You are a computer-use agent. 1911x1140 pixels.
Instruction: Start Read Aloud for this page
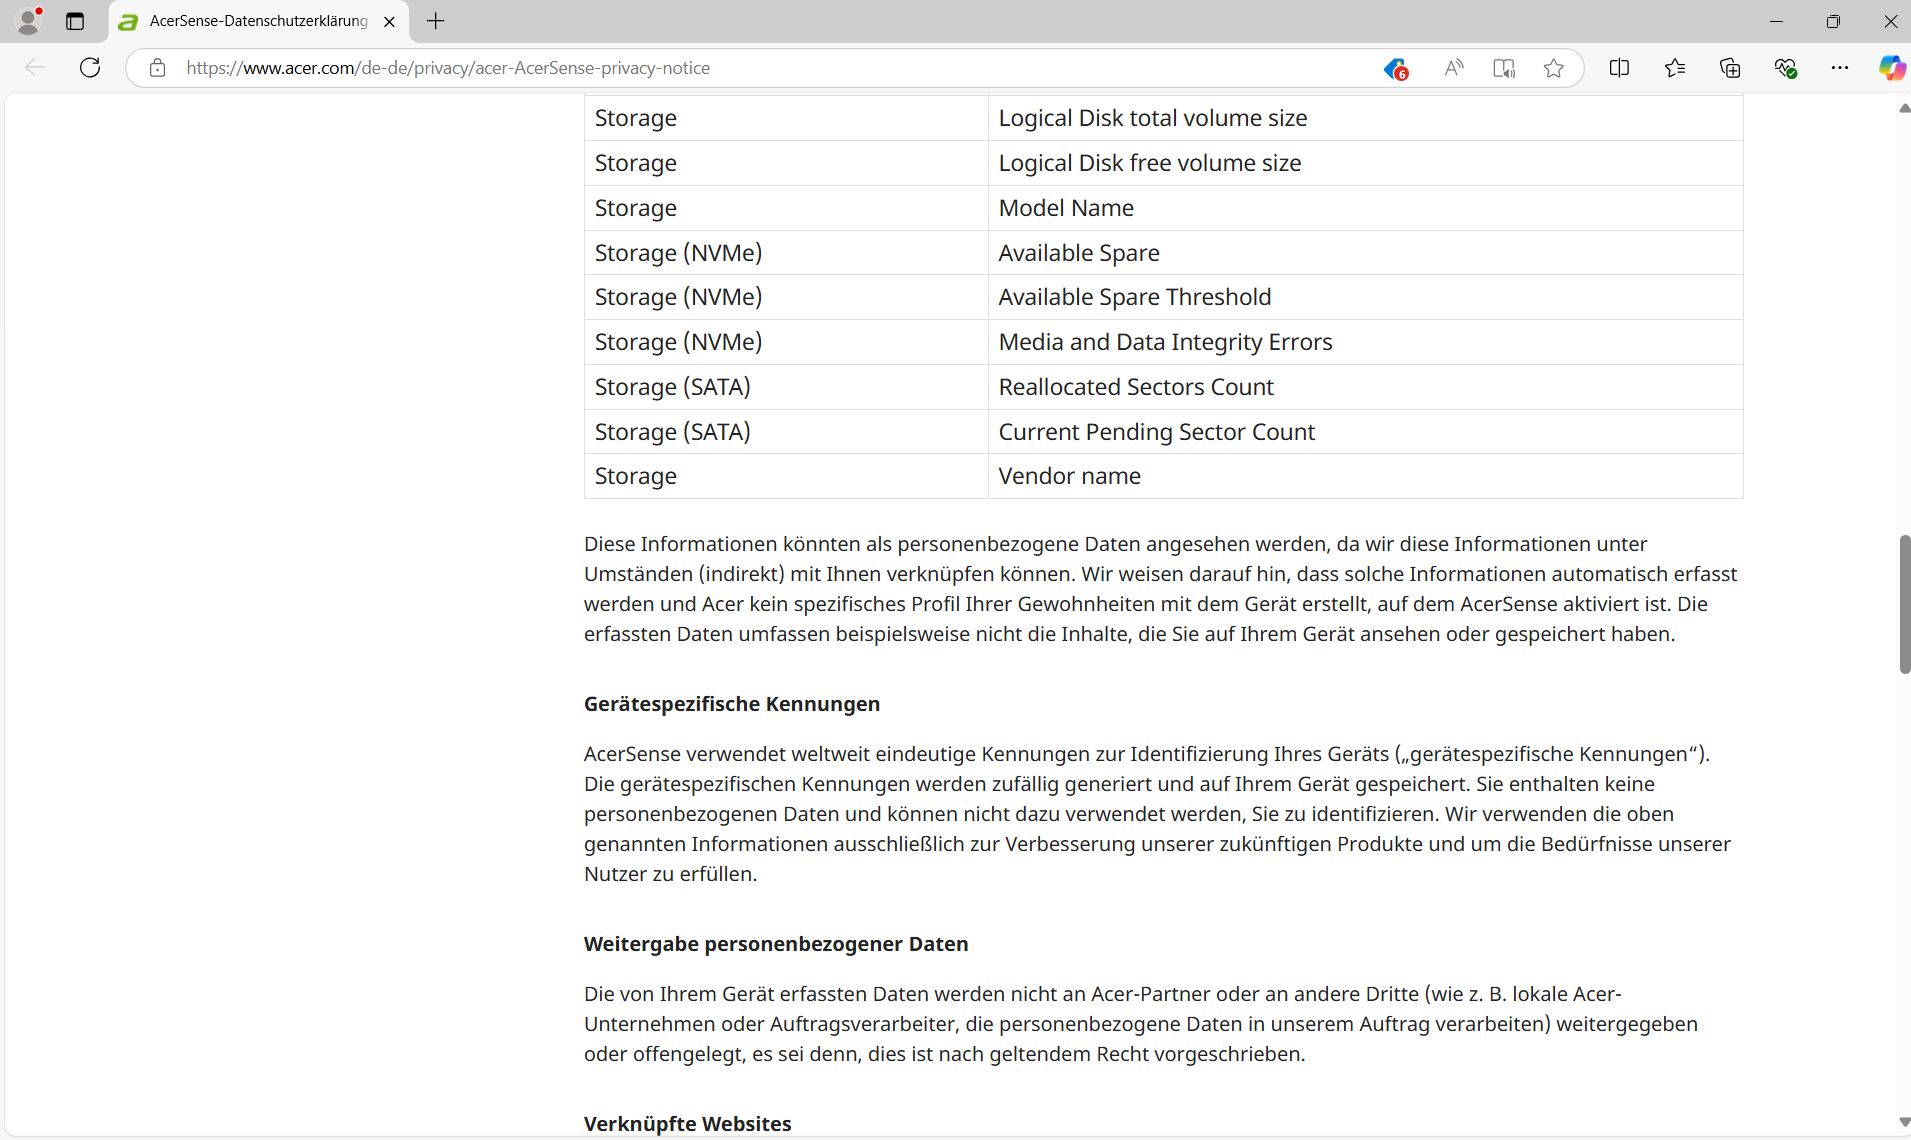click(1454, 68)
